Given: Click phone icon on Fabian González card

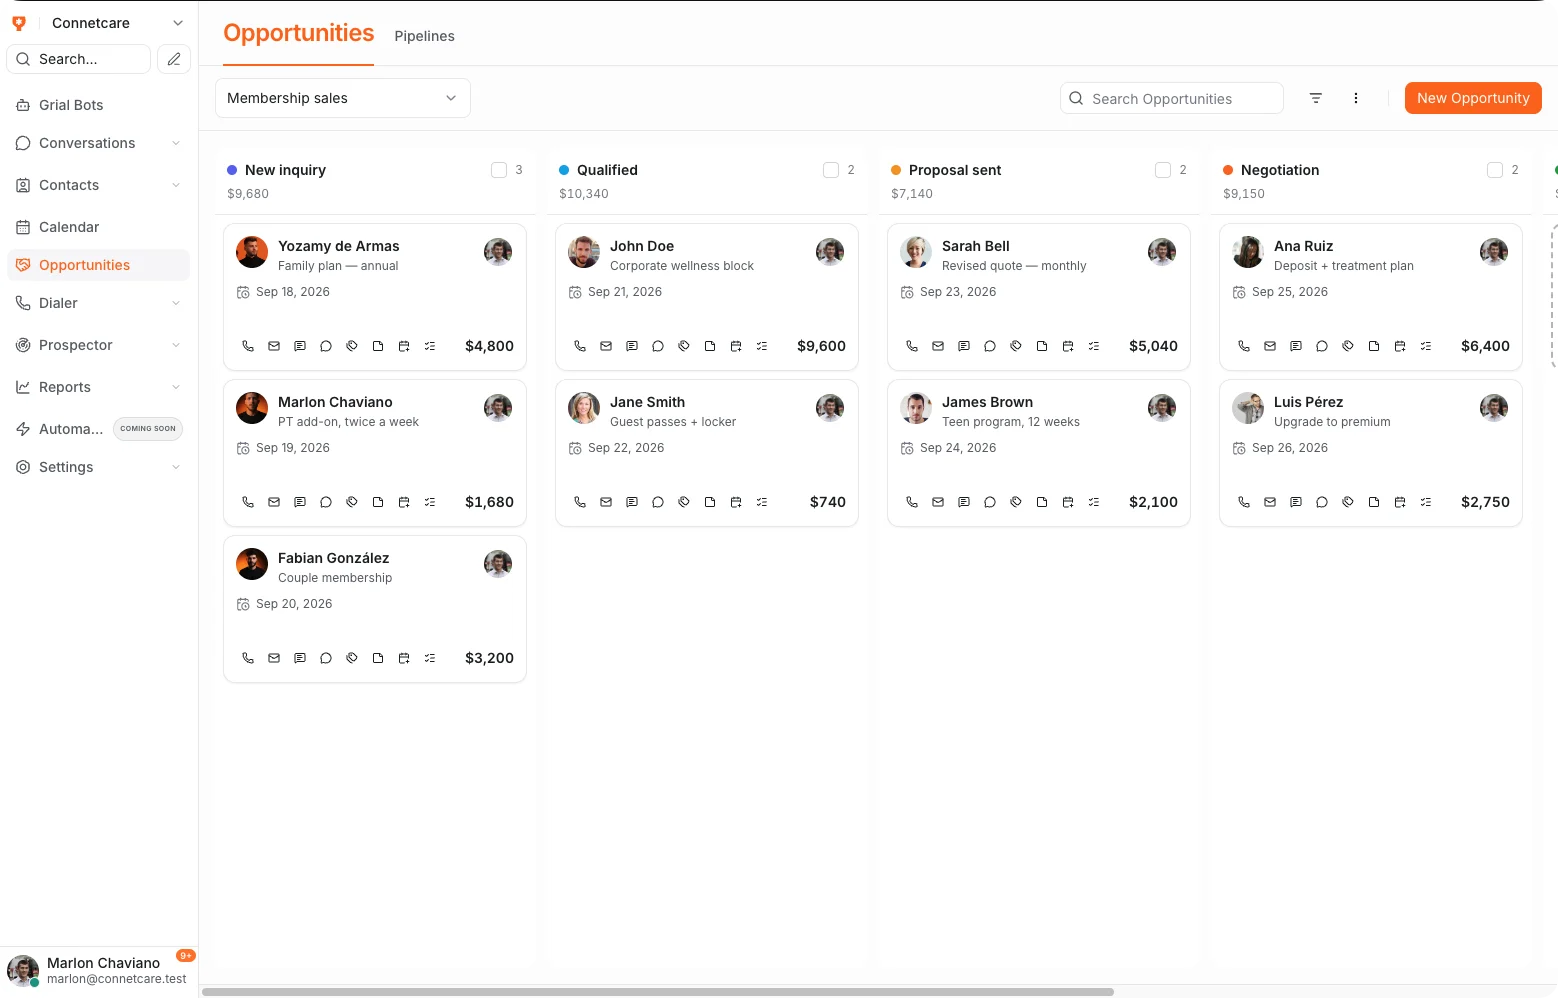Looking at the screenshot, I should [248, 658].
